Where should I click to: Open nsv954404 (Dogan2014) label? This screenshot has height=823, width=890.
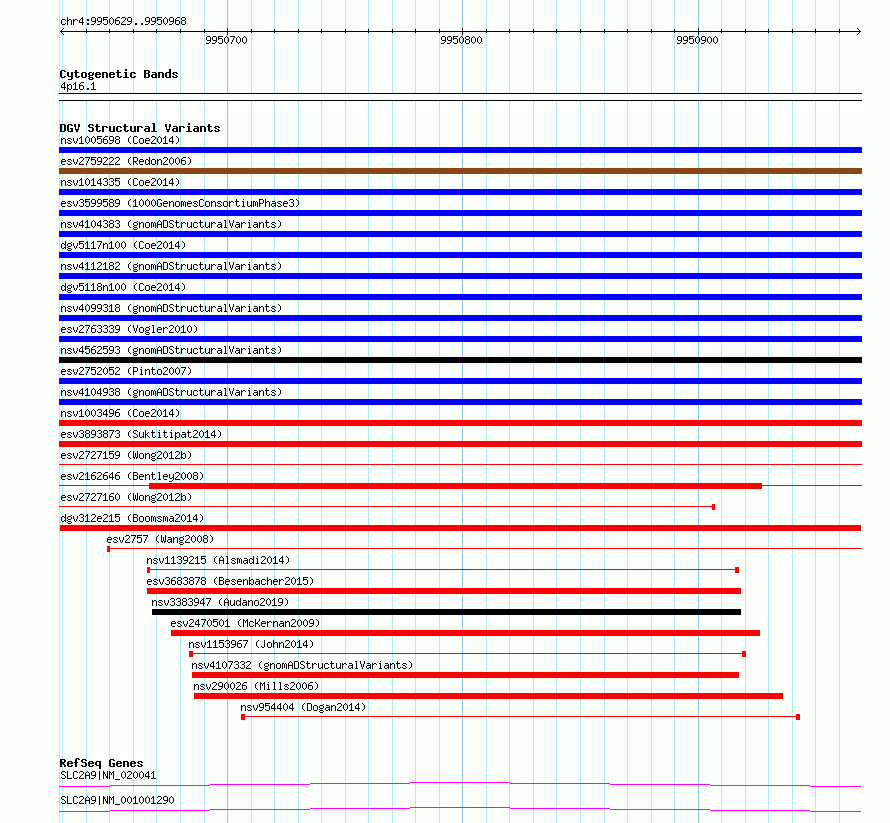[x=303, y=707]
